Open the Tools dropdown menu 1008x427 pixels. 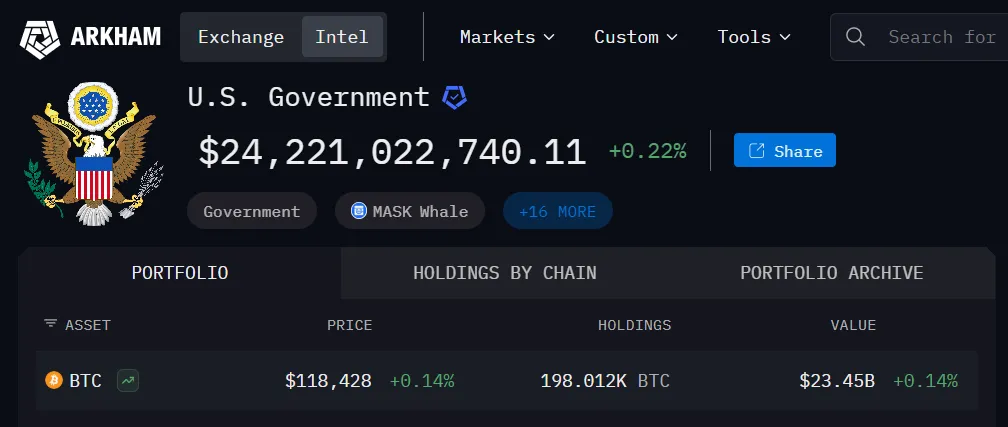[754, 37]
